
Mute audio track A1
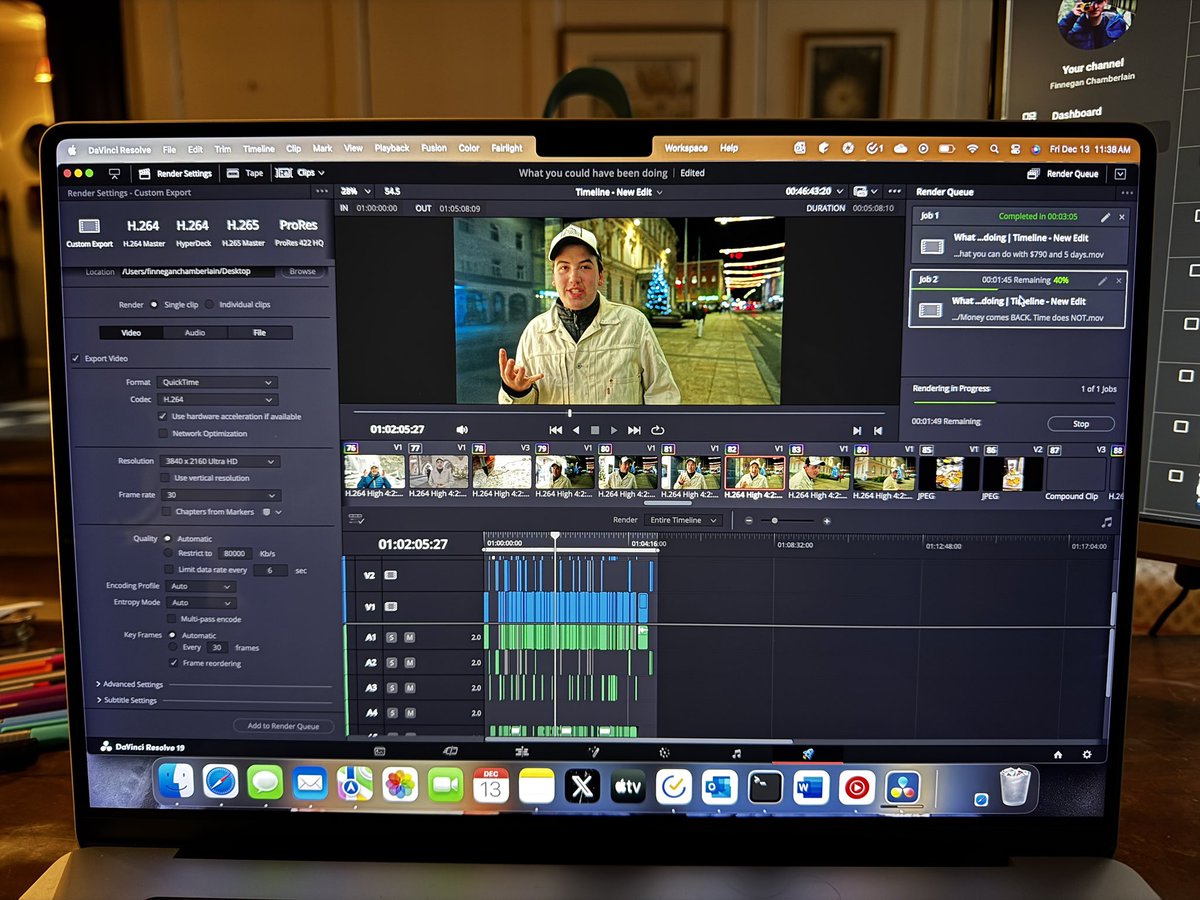(x=409, y=637)
